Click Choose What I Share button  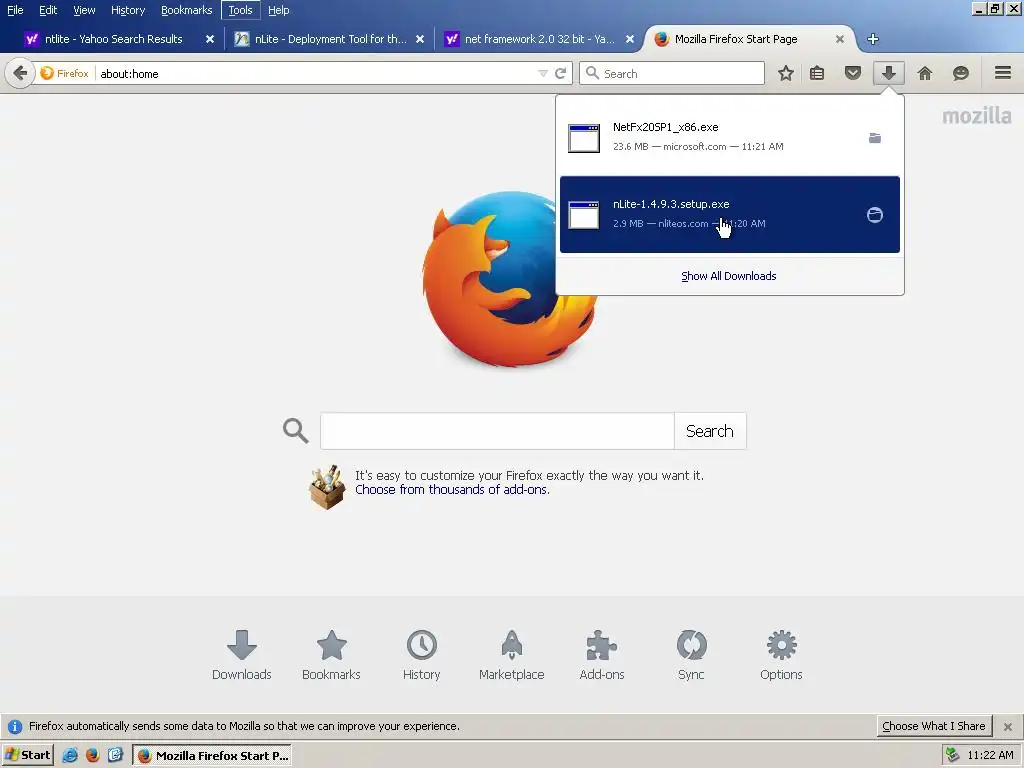(x=933, y=726)
